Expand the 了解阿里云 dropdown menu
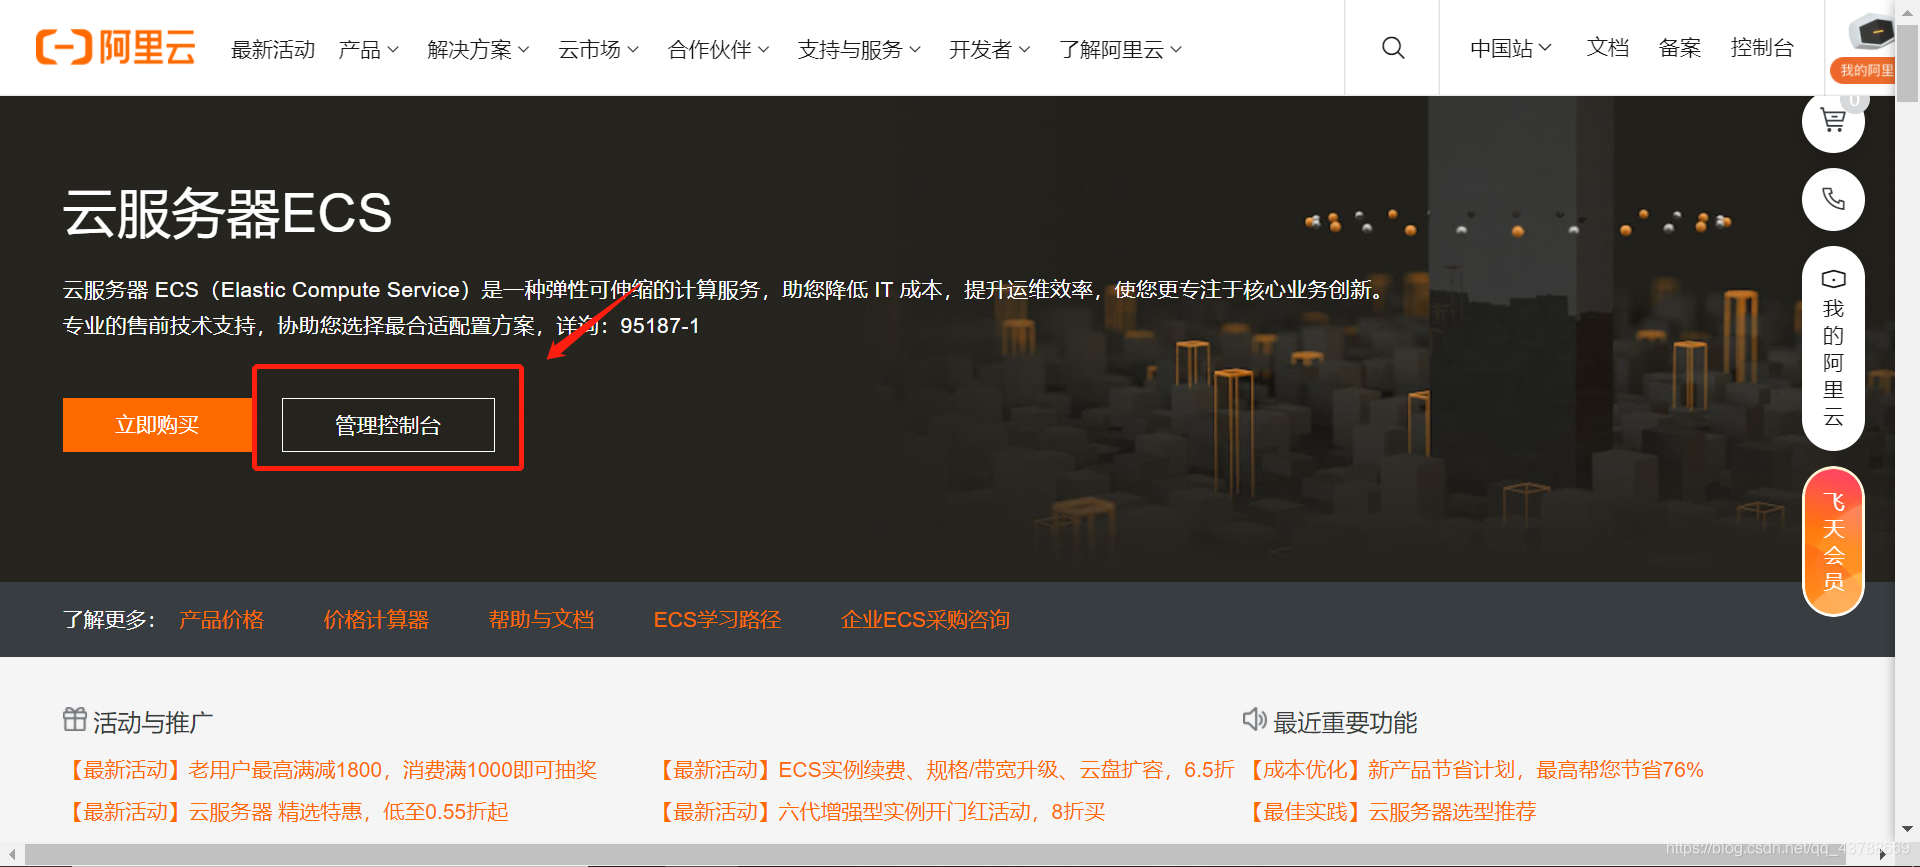 (x=1121, y=49)
